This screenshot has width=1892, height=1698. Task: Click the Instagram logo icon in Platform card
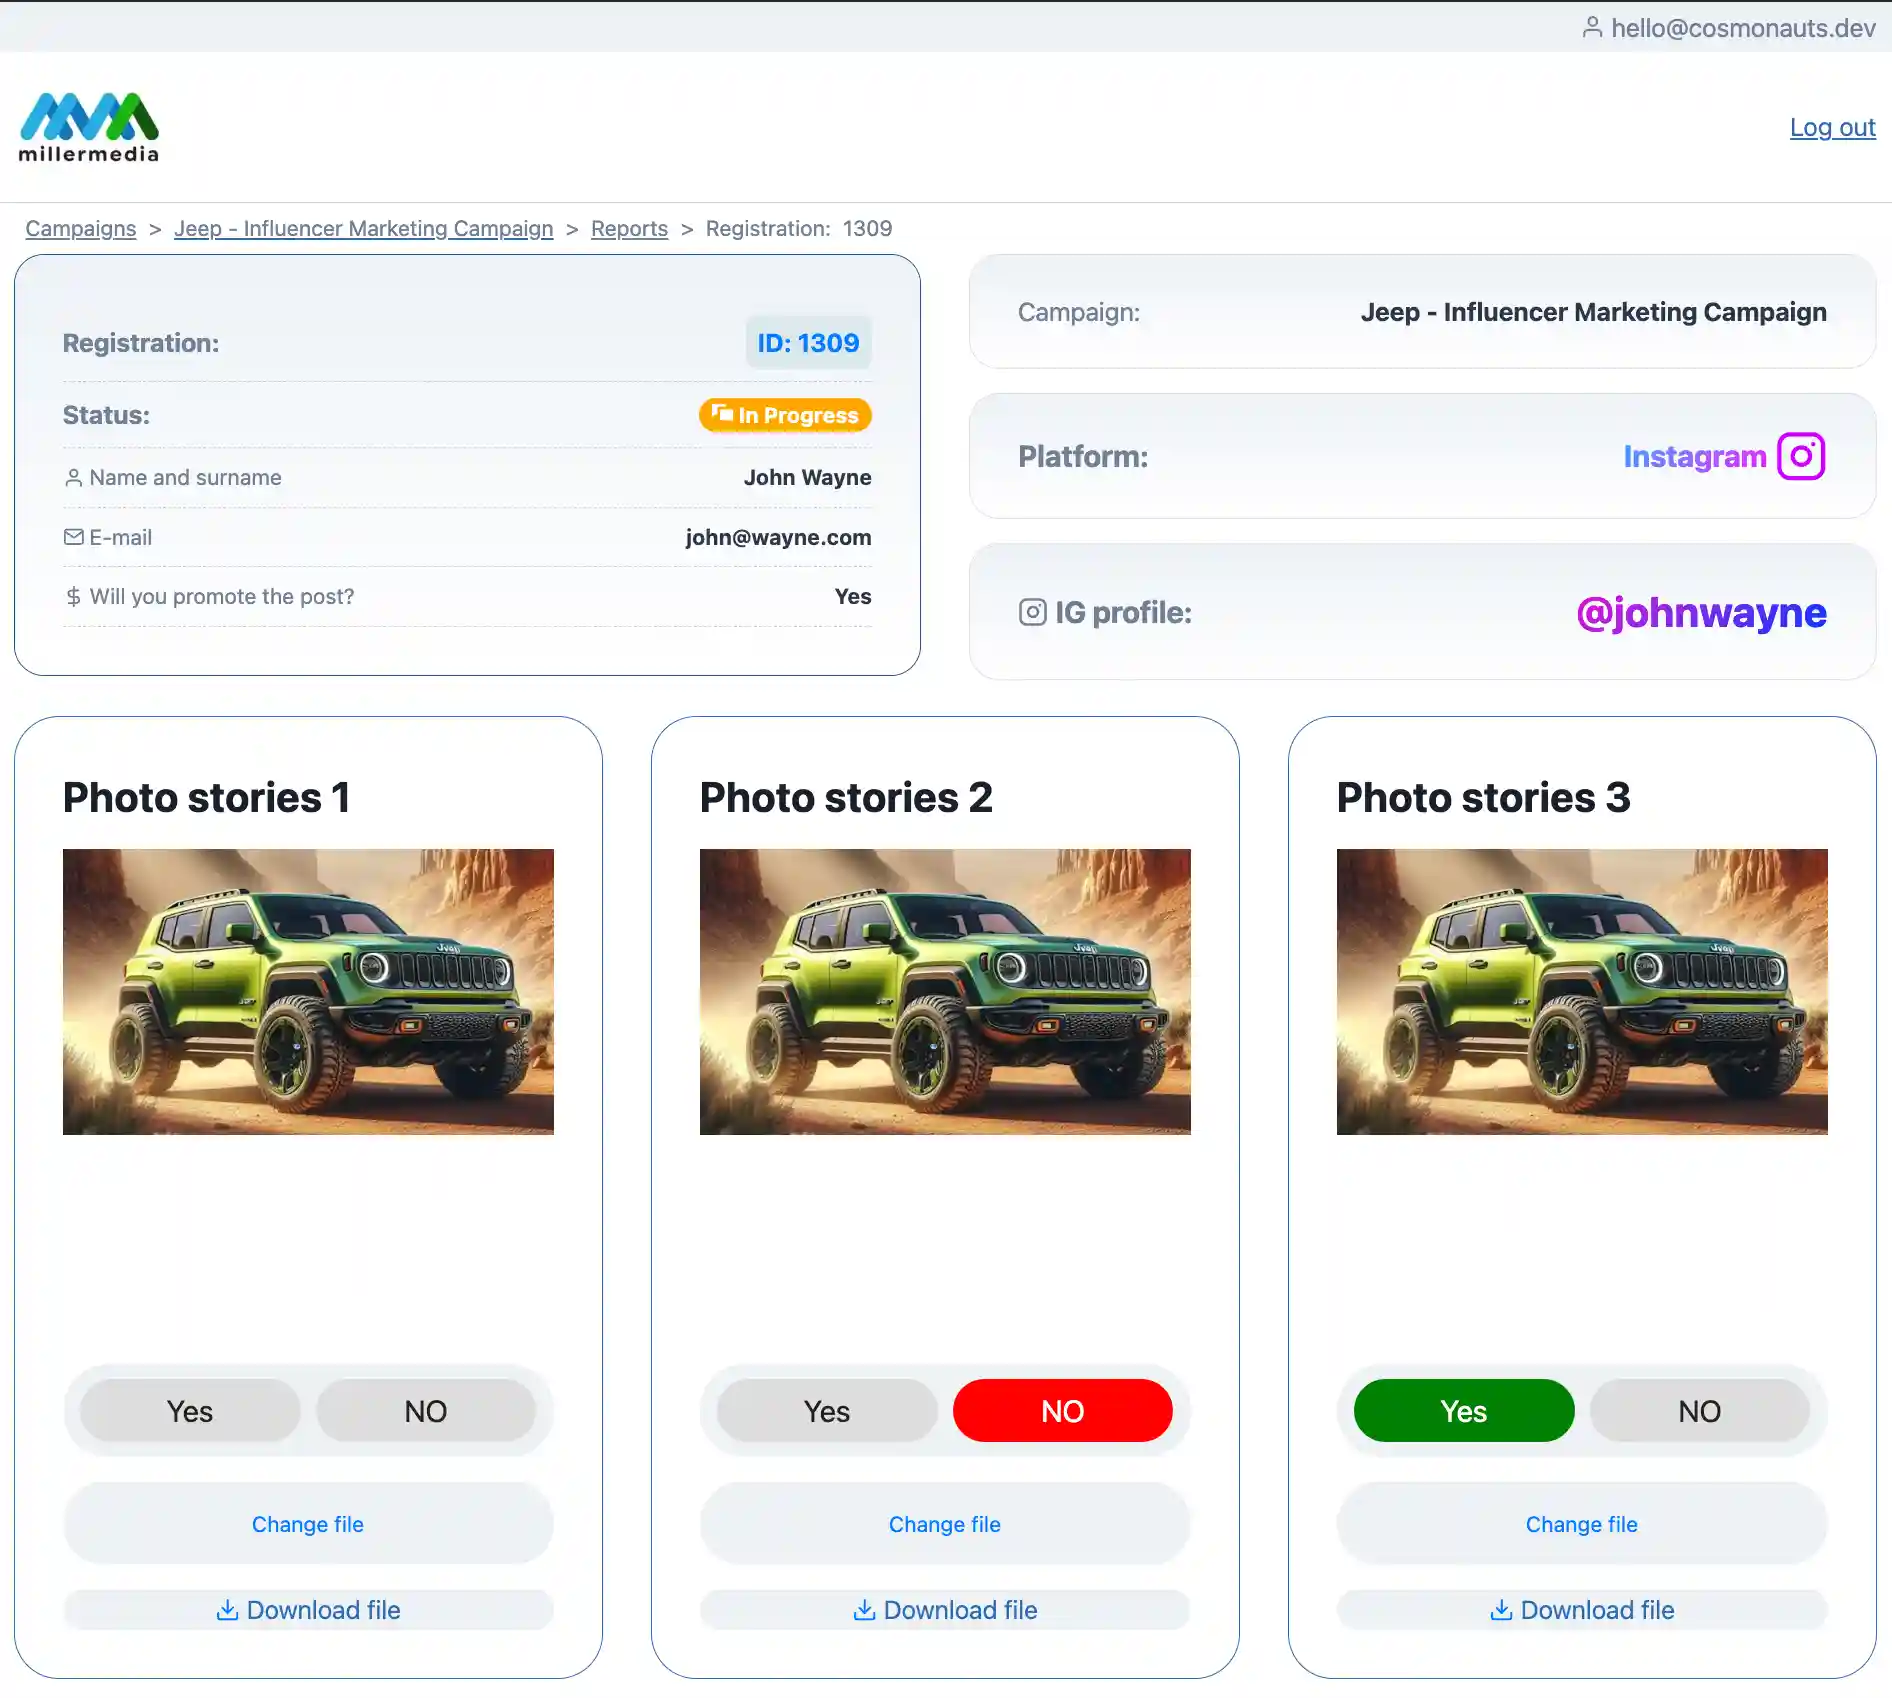tap(1801, 456)
